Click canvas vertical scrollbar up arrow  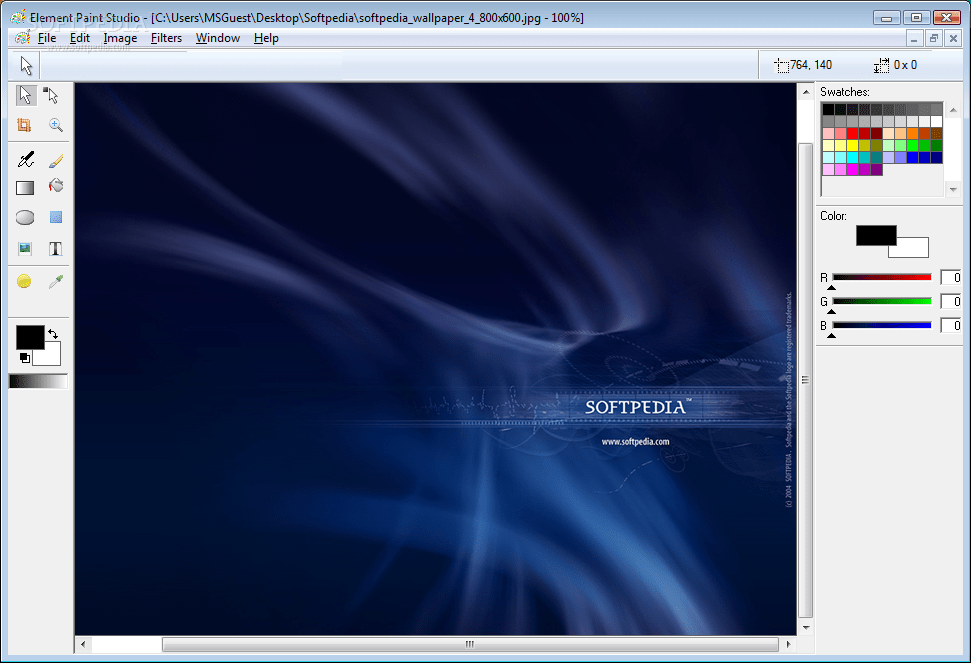[x=806, y=92]
